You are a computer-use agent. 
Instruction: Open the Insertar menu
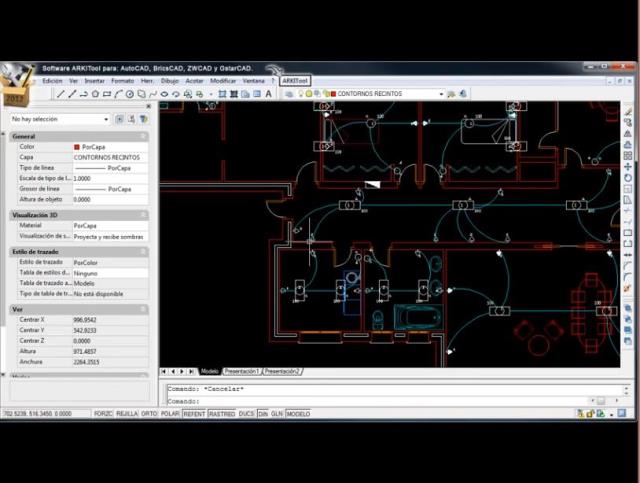click(94, 81)
